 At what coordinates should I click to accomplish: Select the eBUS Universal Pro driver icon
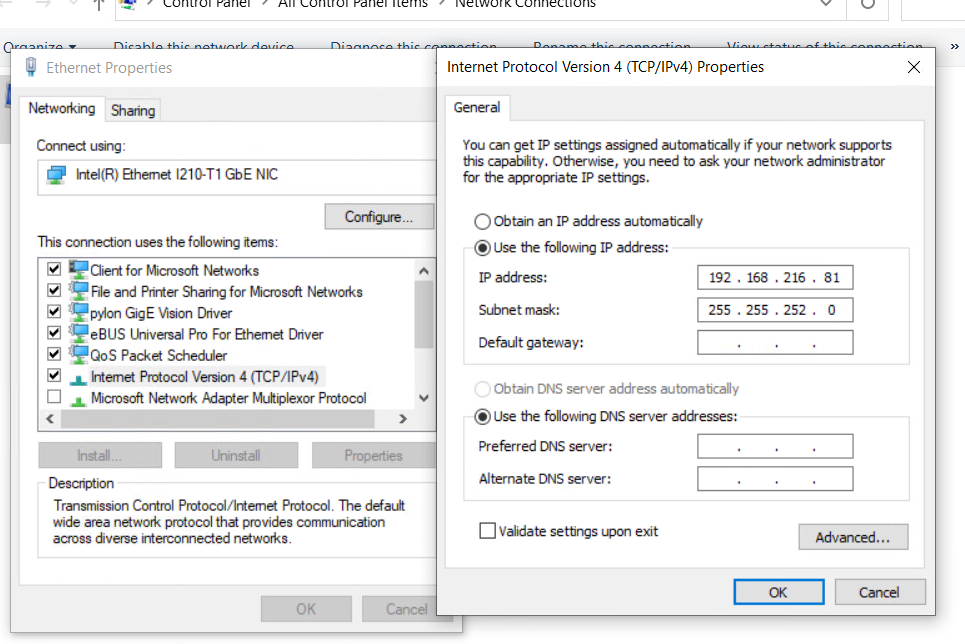coord(78,333)
